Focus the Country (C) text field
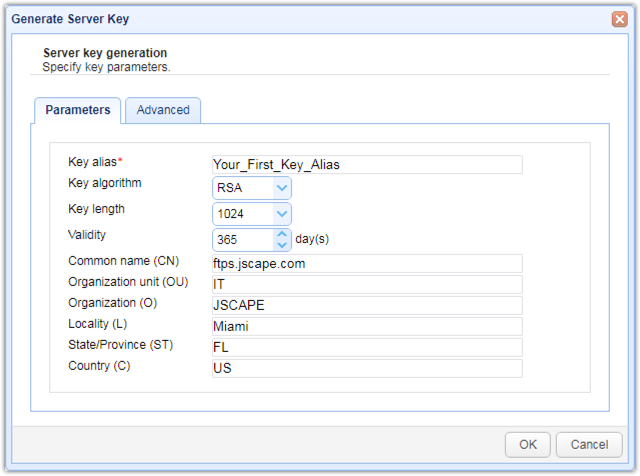640x476 pixels. (x=367, y=369)
